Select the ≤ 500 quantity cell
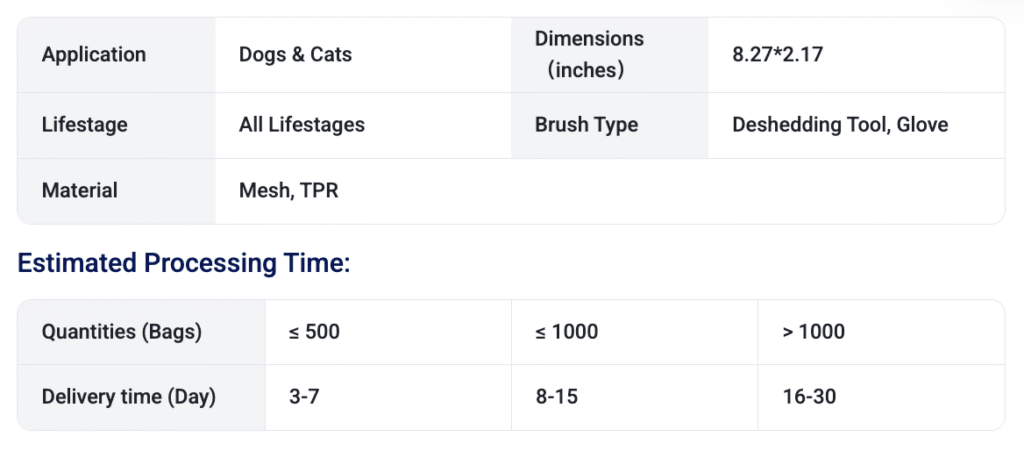This screenshot has width=1024, height=451. [x=314, y=331]
